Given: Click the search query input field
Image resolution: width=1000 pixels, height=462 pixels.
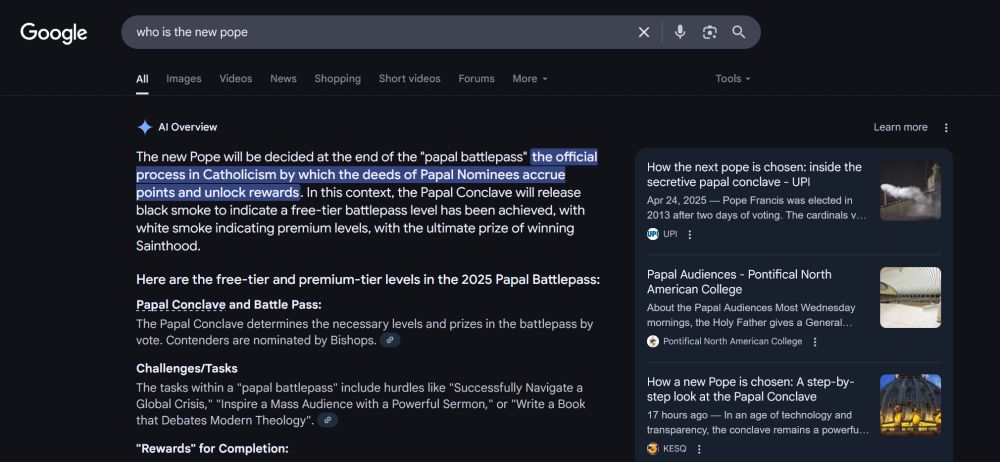Looking at the screenshot, I should coord(383,32).
